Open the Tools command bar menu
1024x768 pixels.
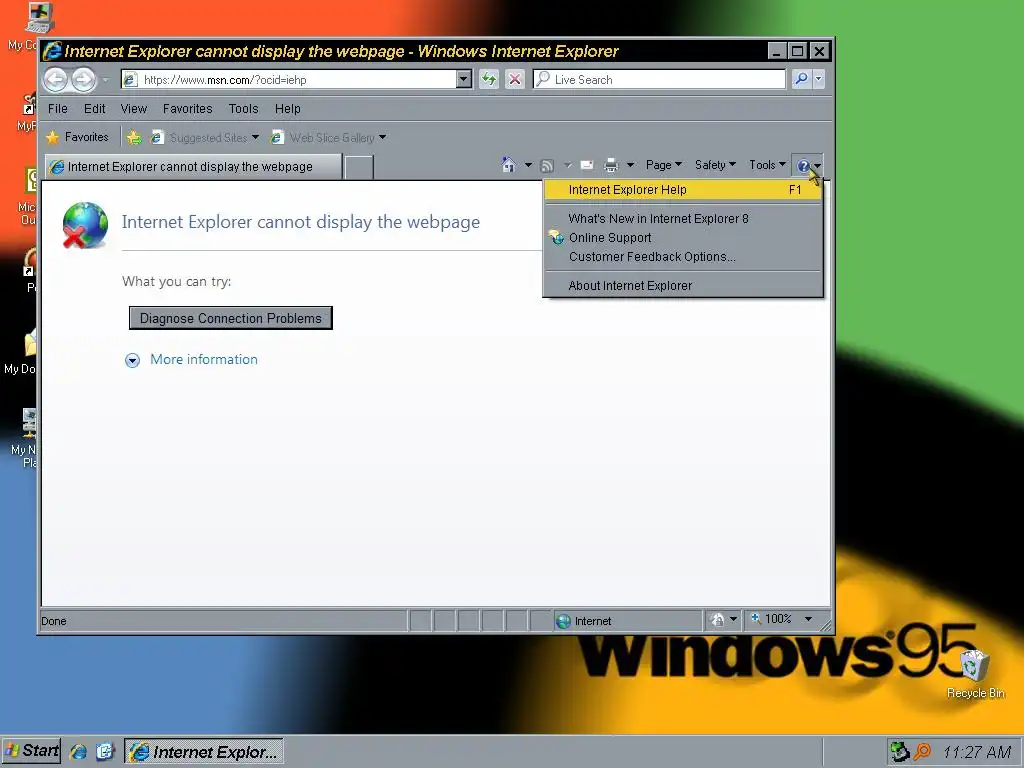point(767,165)
